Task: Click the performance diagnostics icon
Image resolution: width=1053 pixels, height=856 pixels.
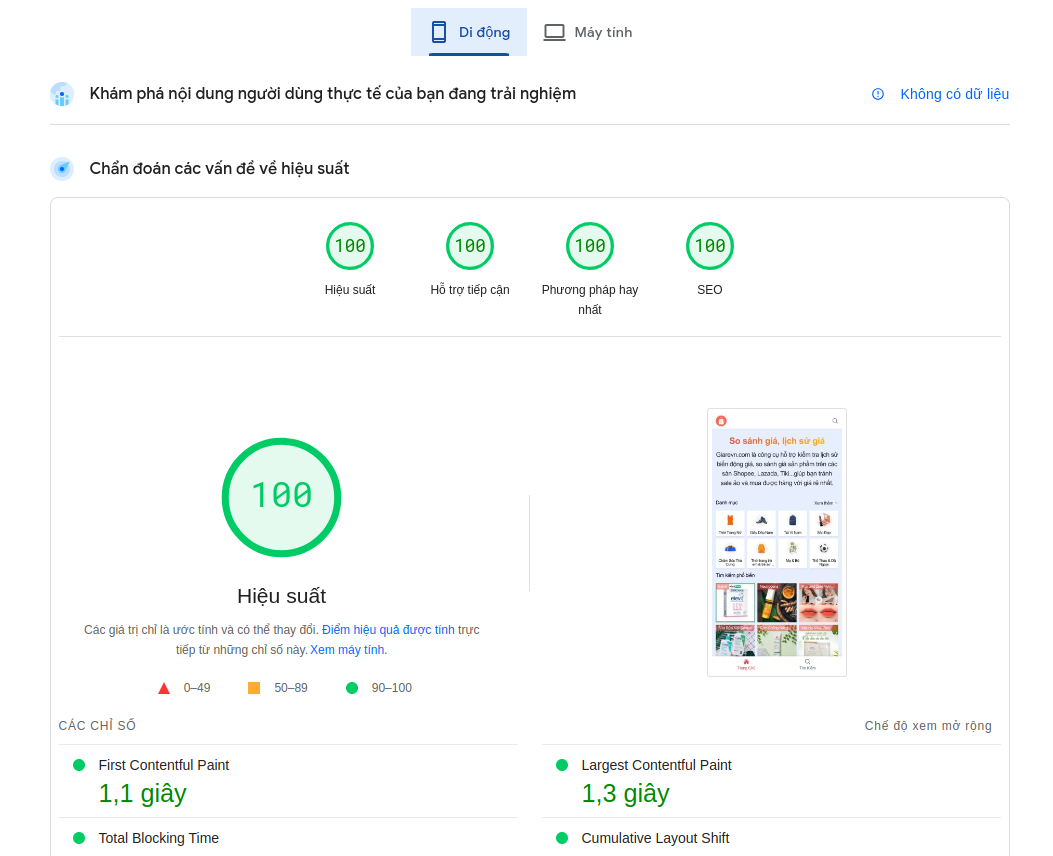Action: coord(62,169)
